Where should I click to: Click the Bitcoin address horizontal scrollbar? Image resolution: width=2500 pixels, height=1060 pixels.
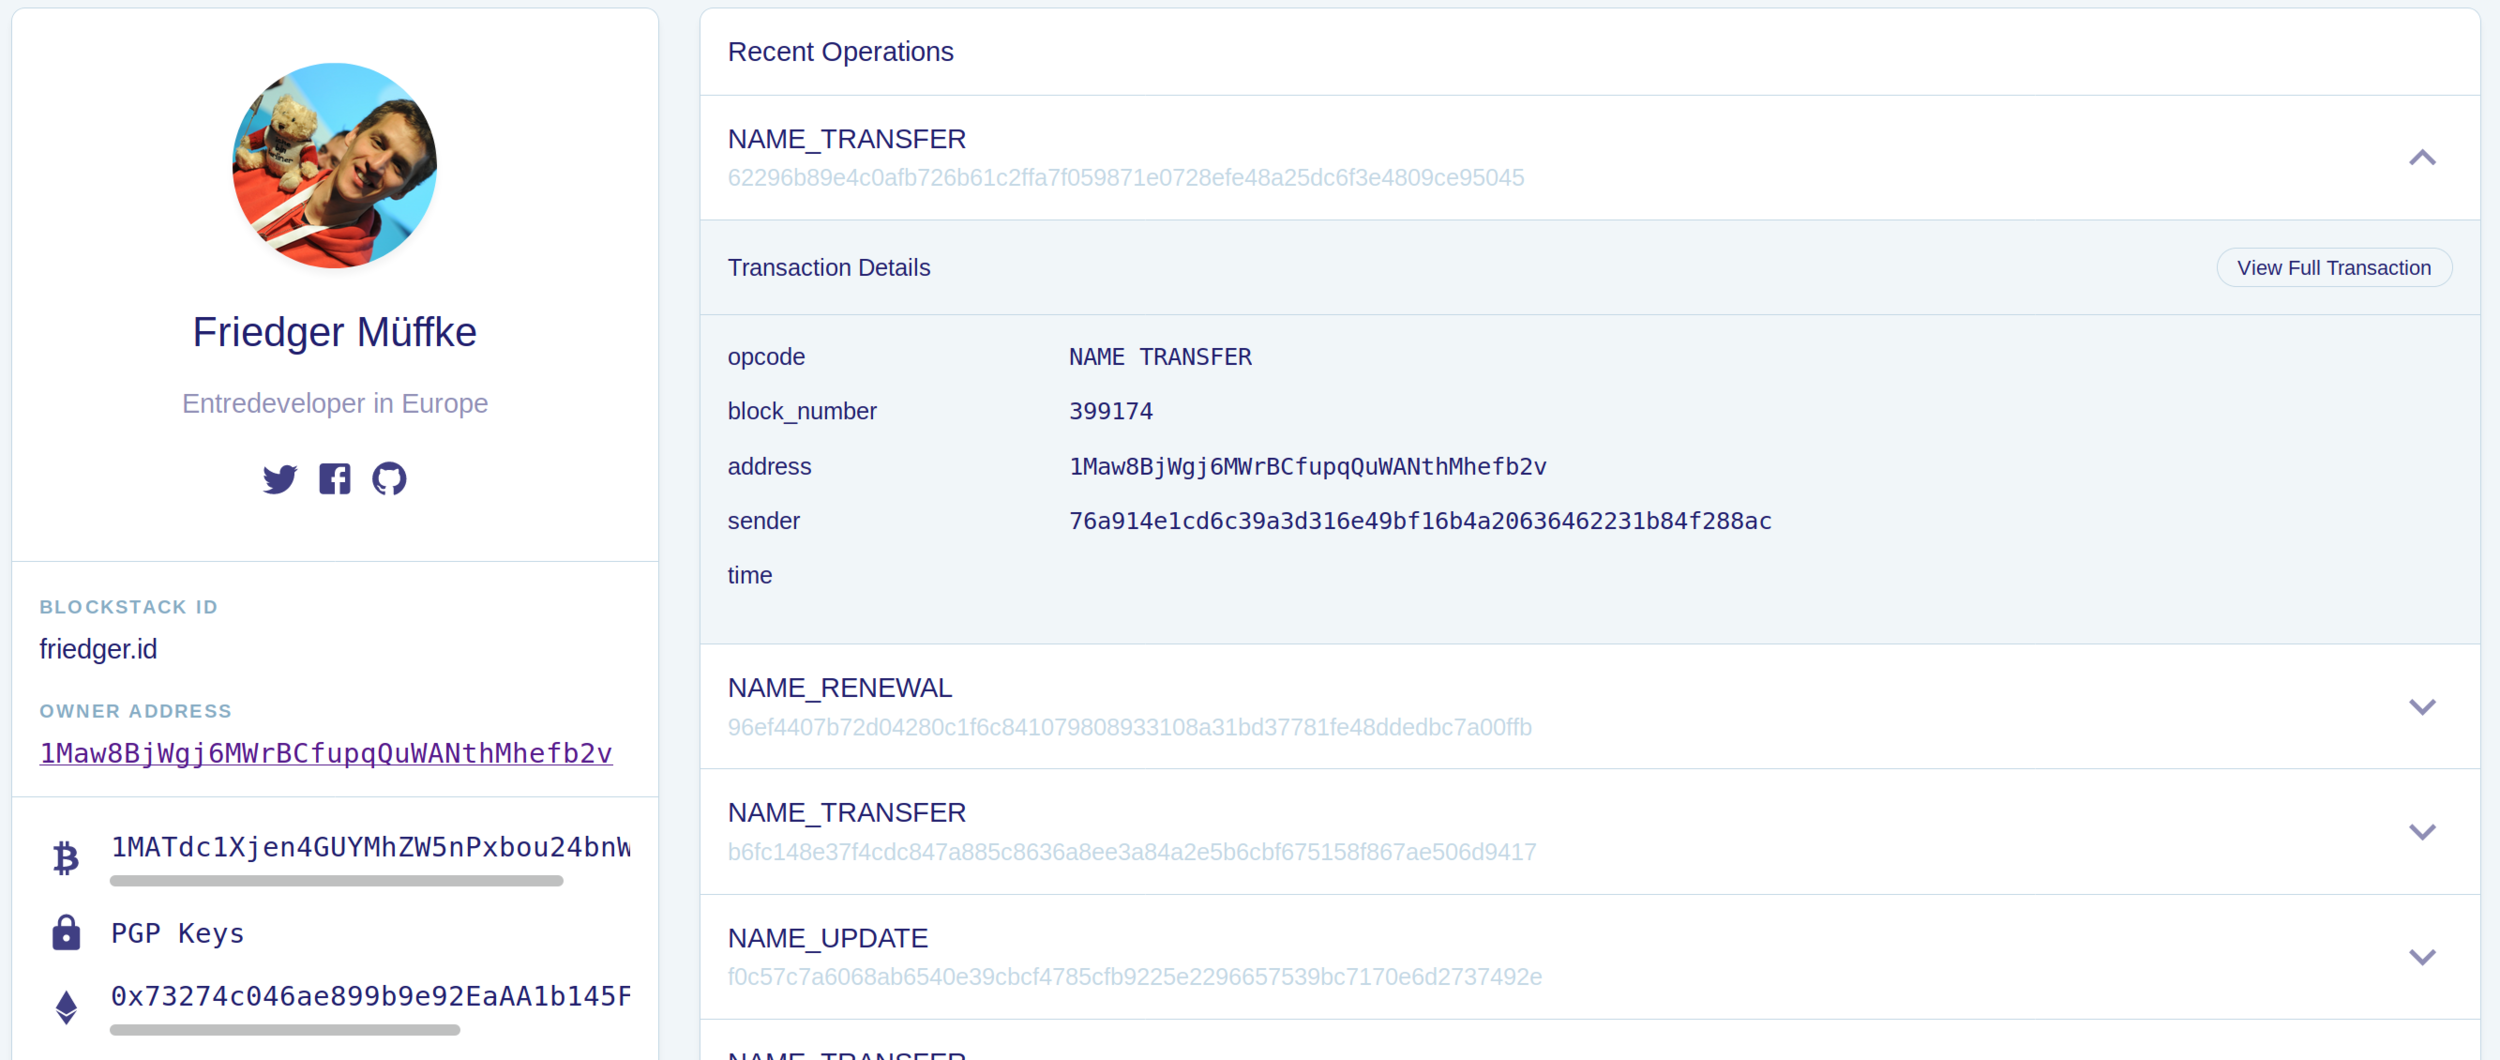point(336,881)
